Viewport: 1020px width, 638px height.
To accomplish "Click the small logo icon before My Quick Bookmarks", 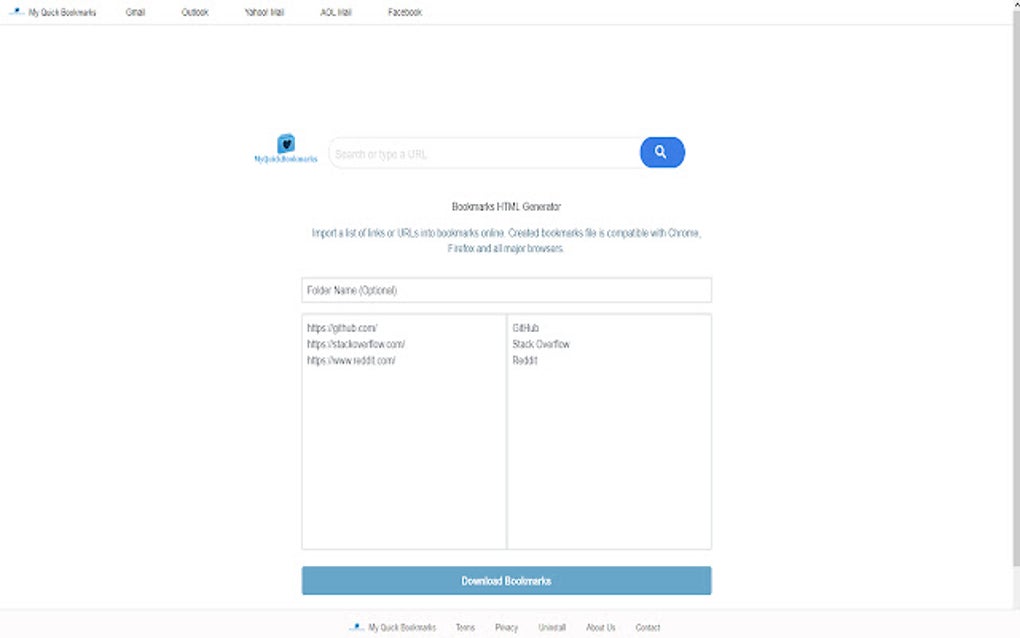I will (x=19, y=12).
